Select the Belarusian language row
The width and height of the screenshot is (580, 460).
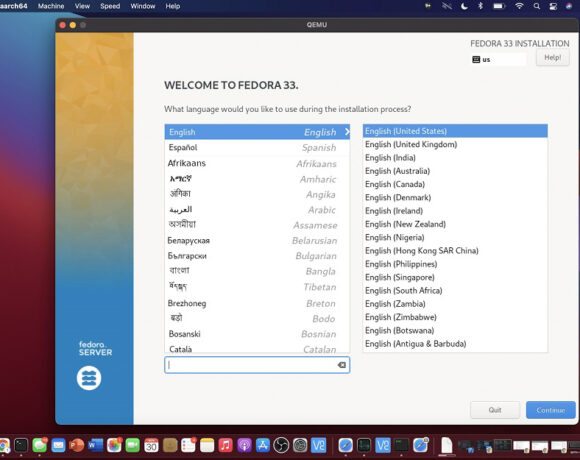pos(257,241)
